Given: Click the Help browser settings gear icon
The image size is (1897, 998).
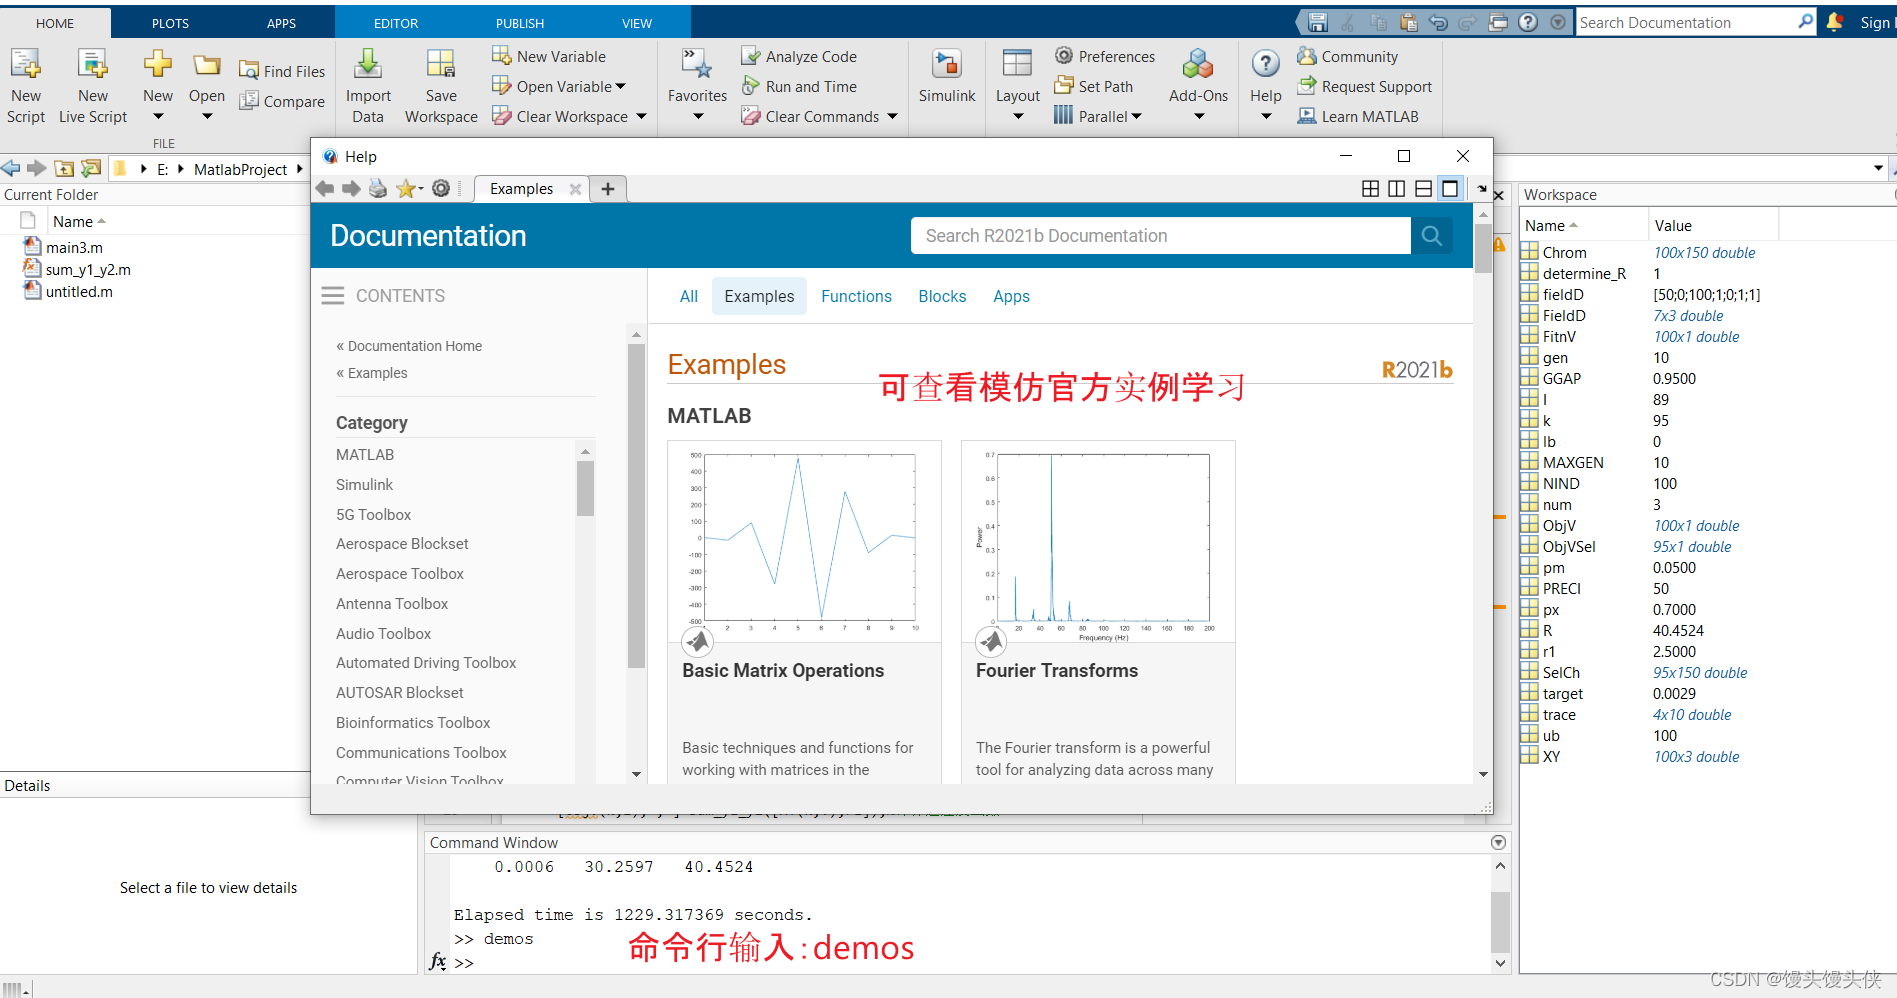Looking at the screenshot, I should click(441, 188).
